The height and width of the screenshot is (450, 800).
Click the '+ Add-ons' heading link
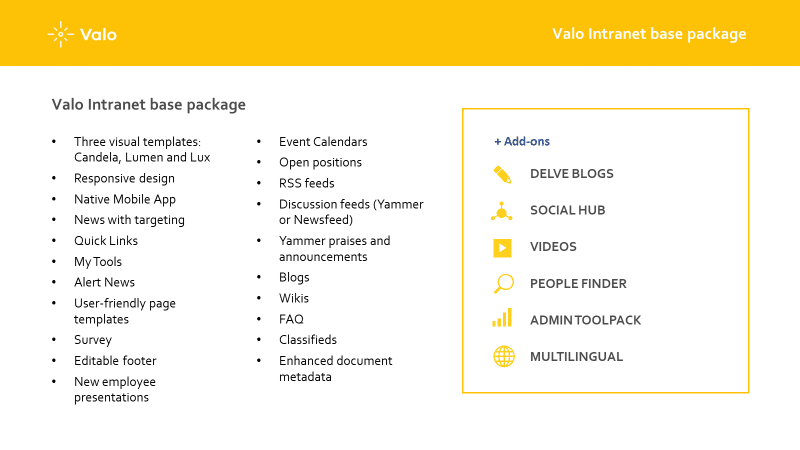pyautogui.click(x=522, y=142)
